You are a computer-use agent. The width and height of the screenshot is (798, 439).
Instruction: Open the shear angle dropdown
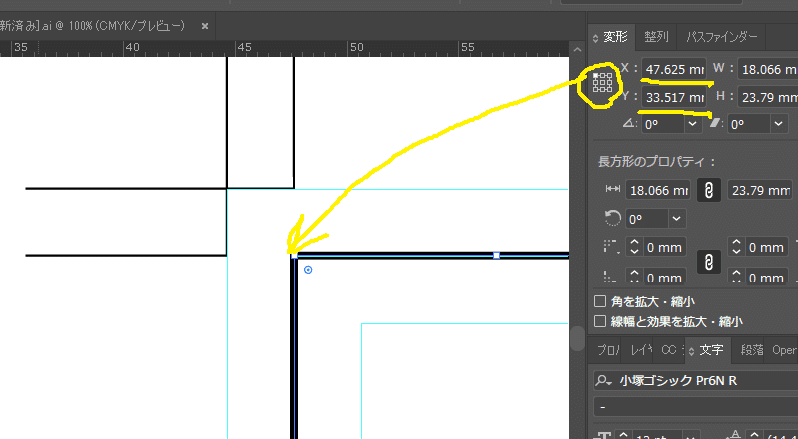tap(778, 124)
